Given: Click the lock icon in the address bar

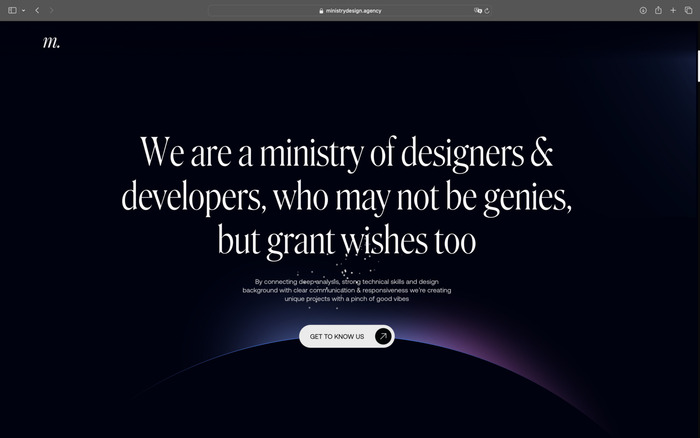Looking at the screenshot, I should click(321, 11).
